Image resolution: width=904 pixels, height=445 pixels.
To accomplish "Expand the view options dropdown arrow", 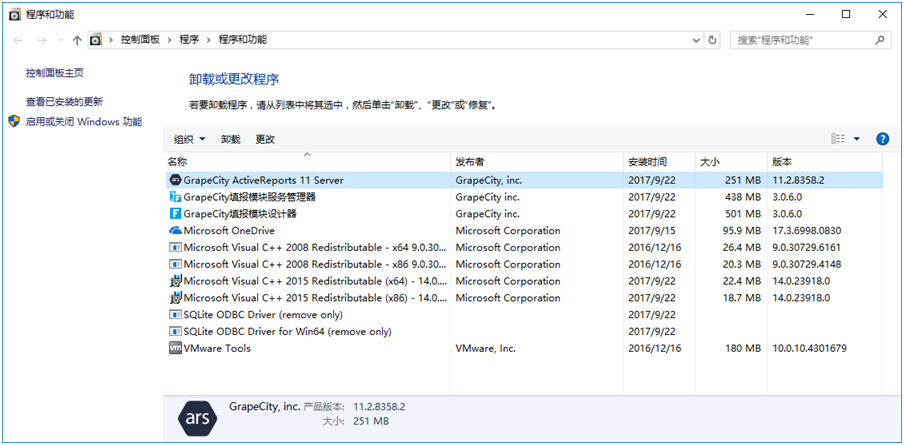I will (857, 139).
